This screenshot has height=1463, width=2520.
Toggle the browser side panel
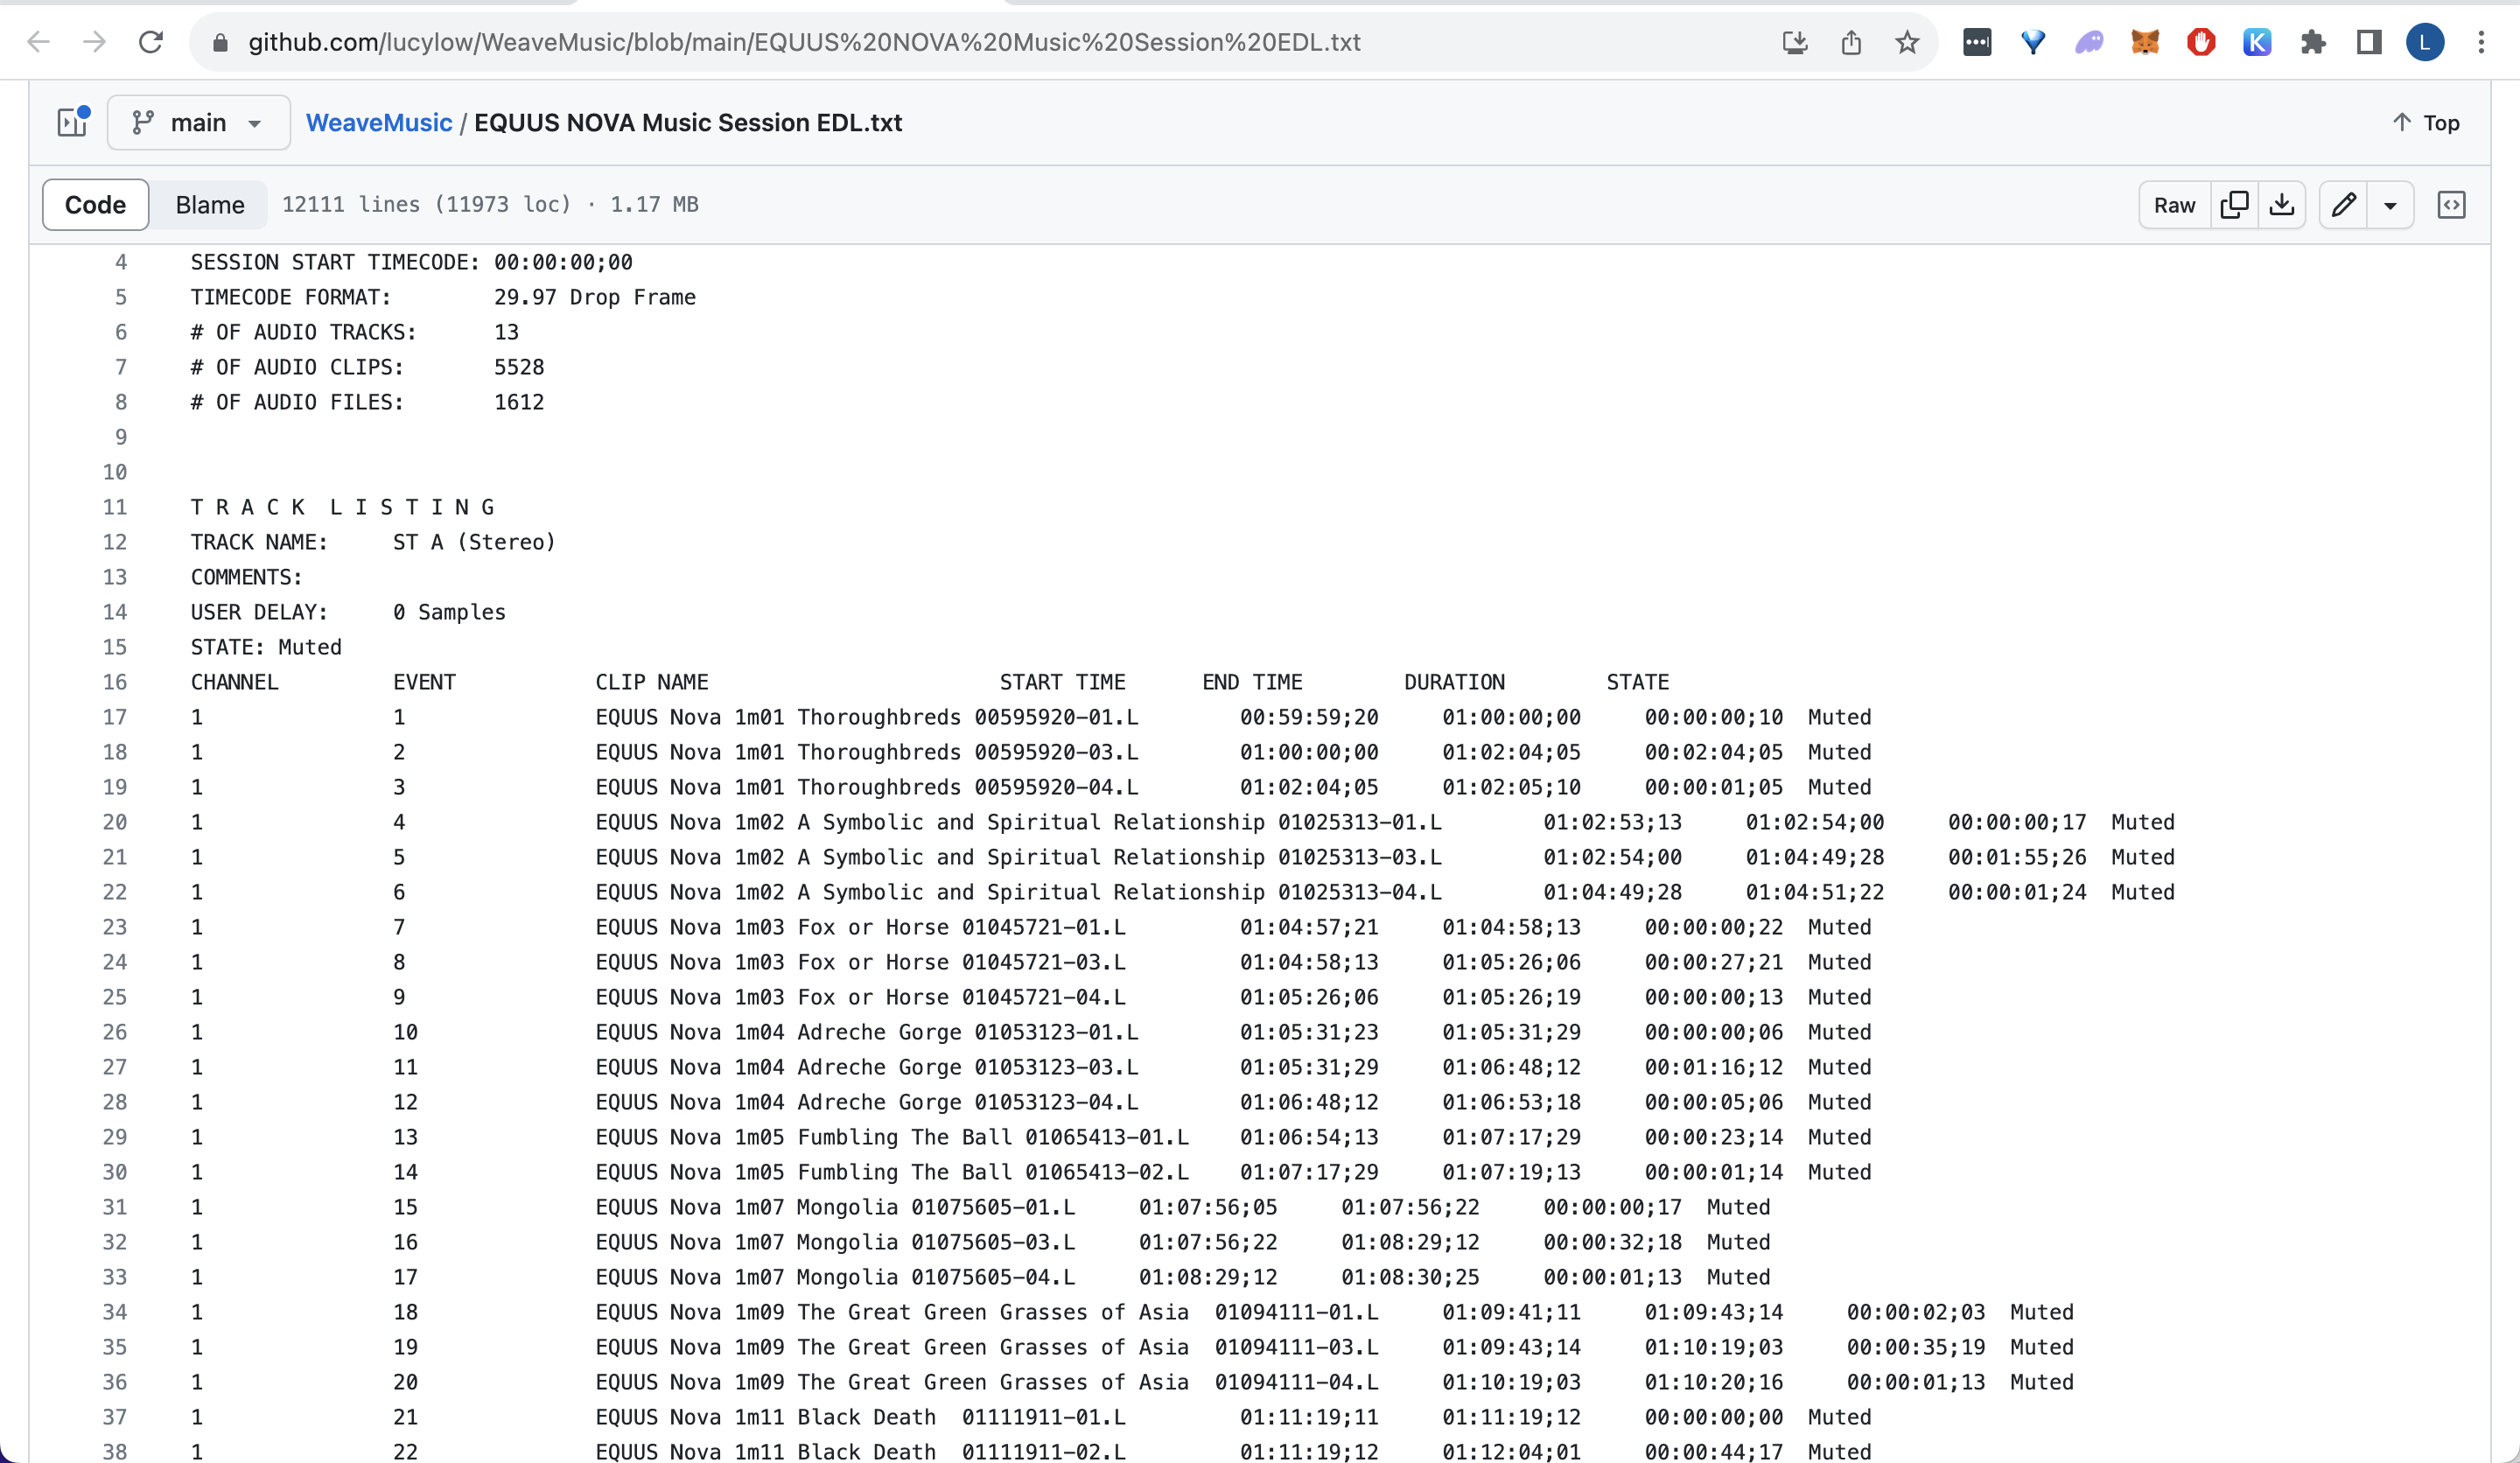[x=2369, y=42]
